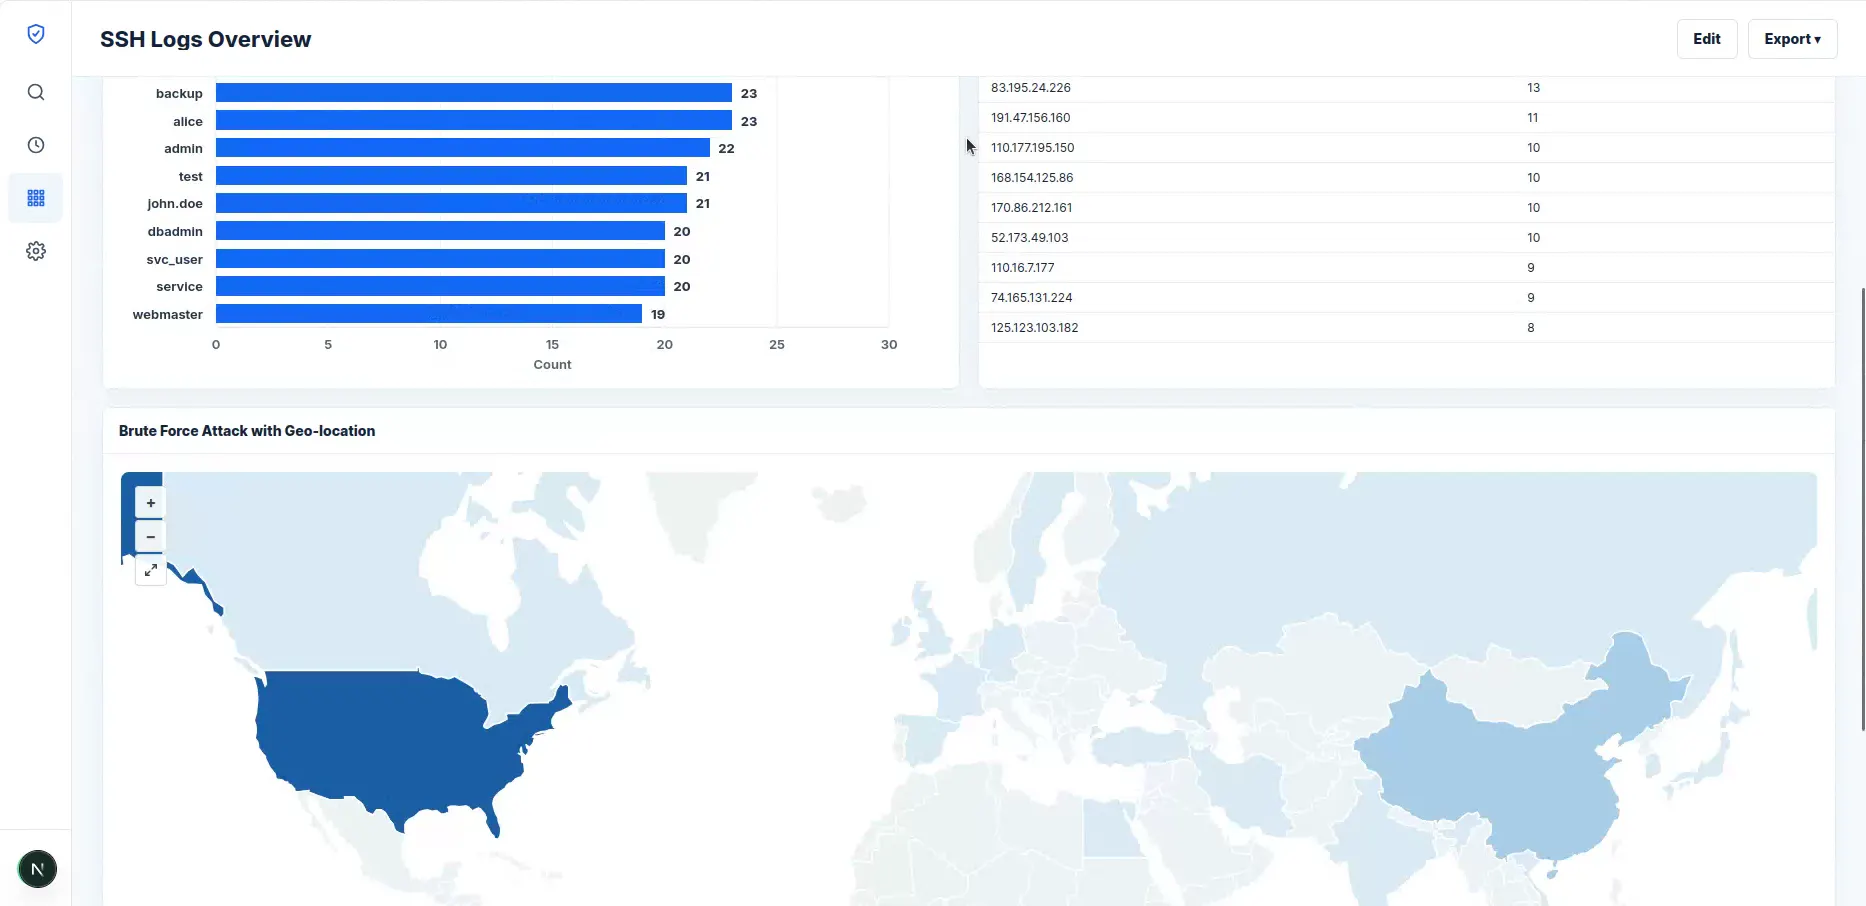The image size is (1866, 906).
Task: Click the count 13 cell
Action: click(1533, 88)
